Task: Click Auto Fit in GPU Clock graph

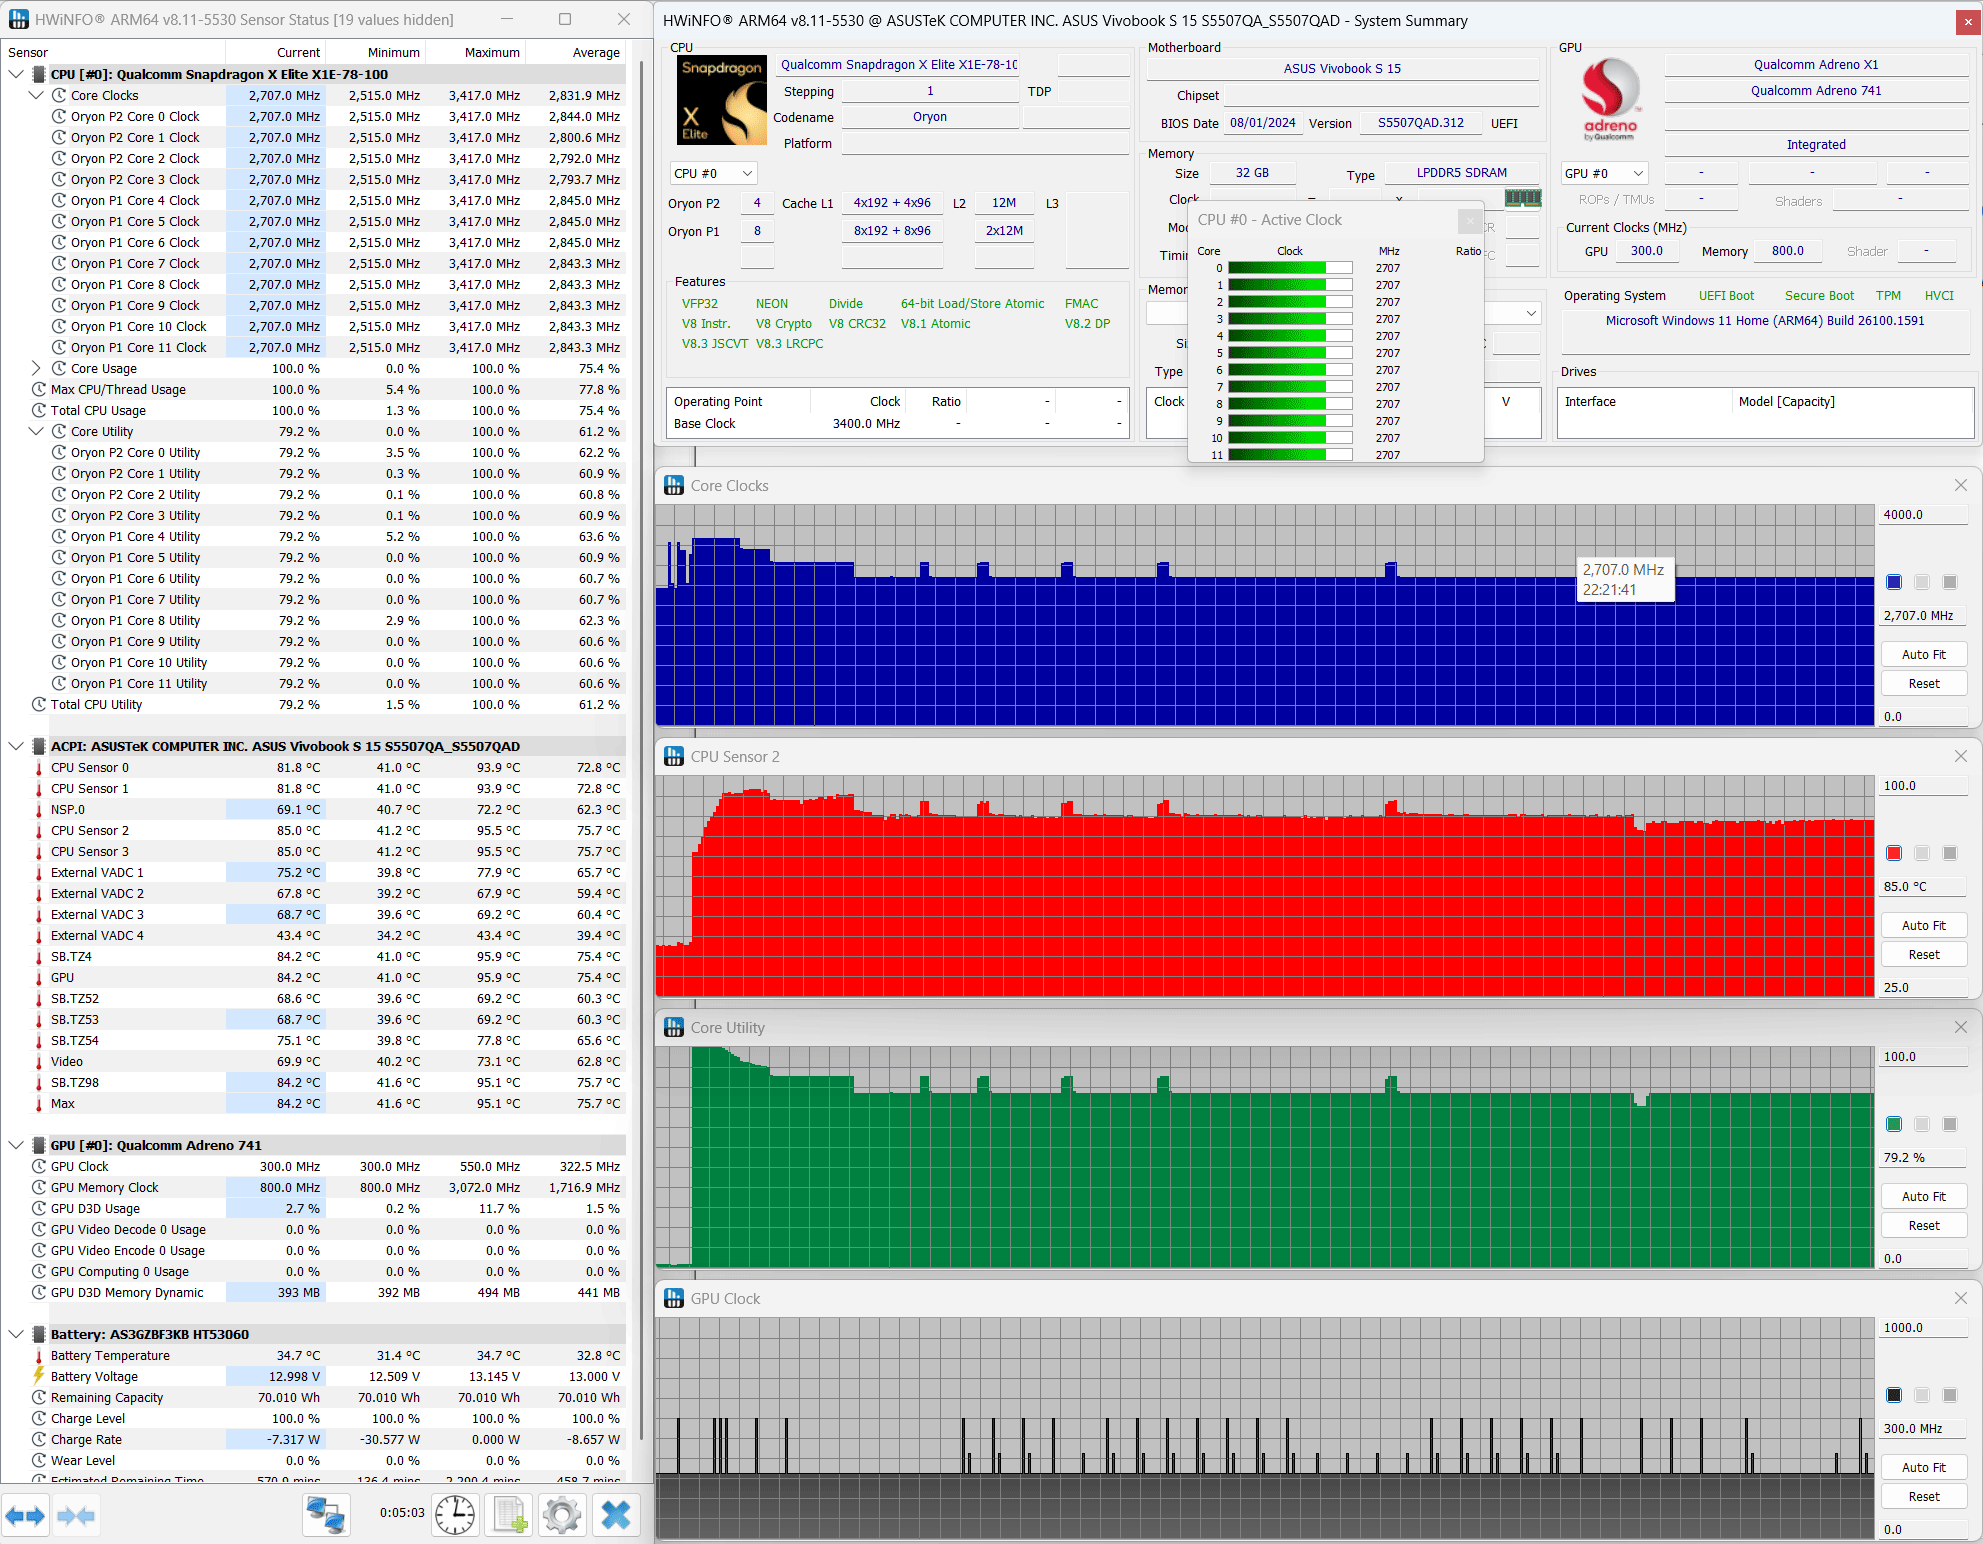Action: click(x=1923, y=1467)
